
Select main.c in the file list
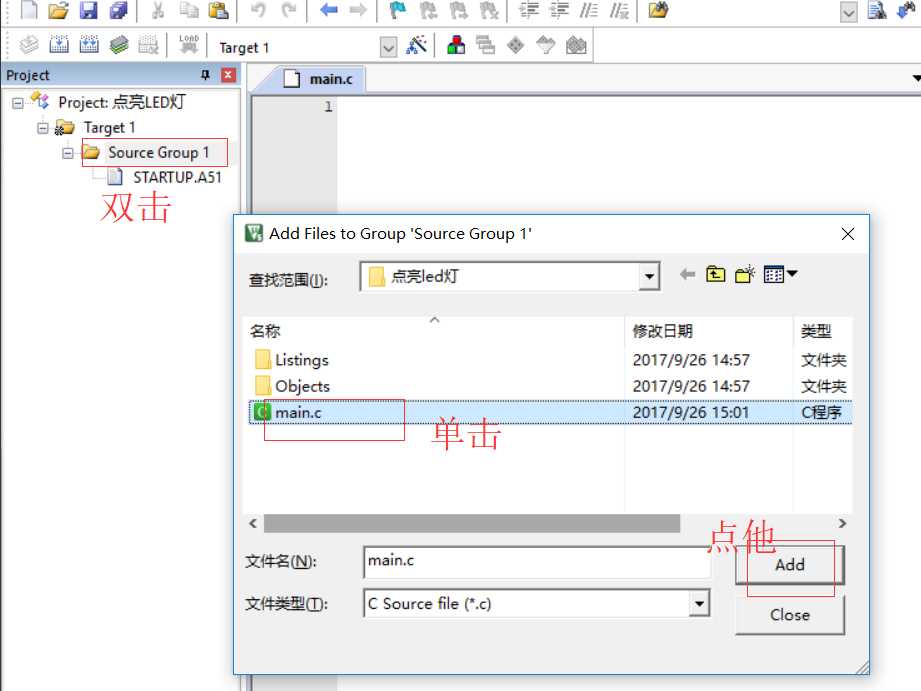coord(550,412)
